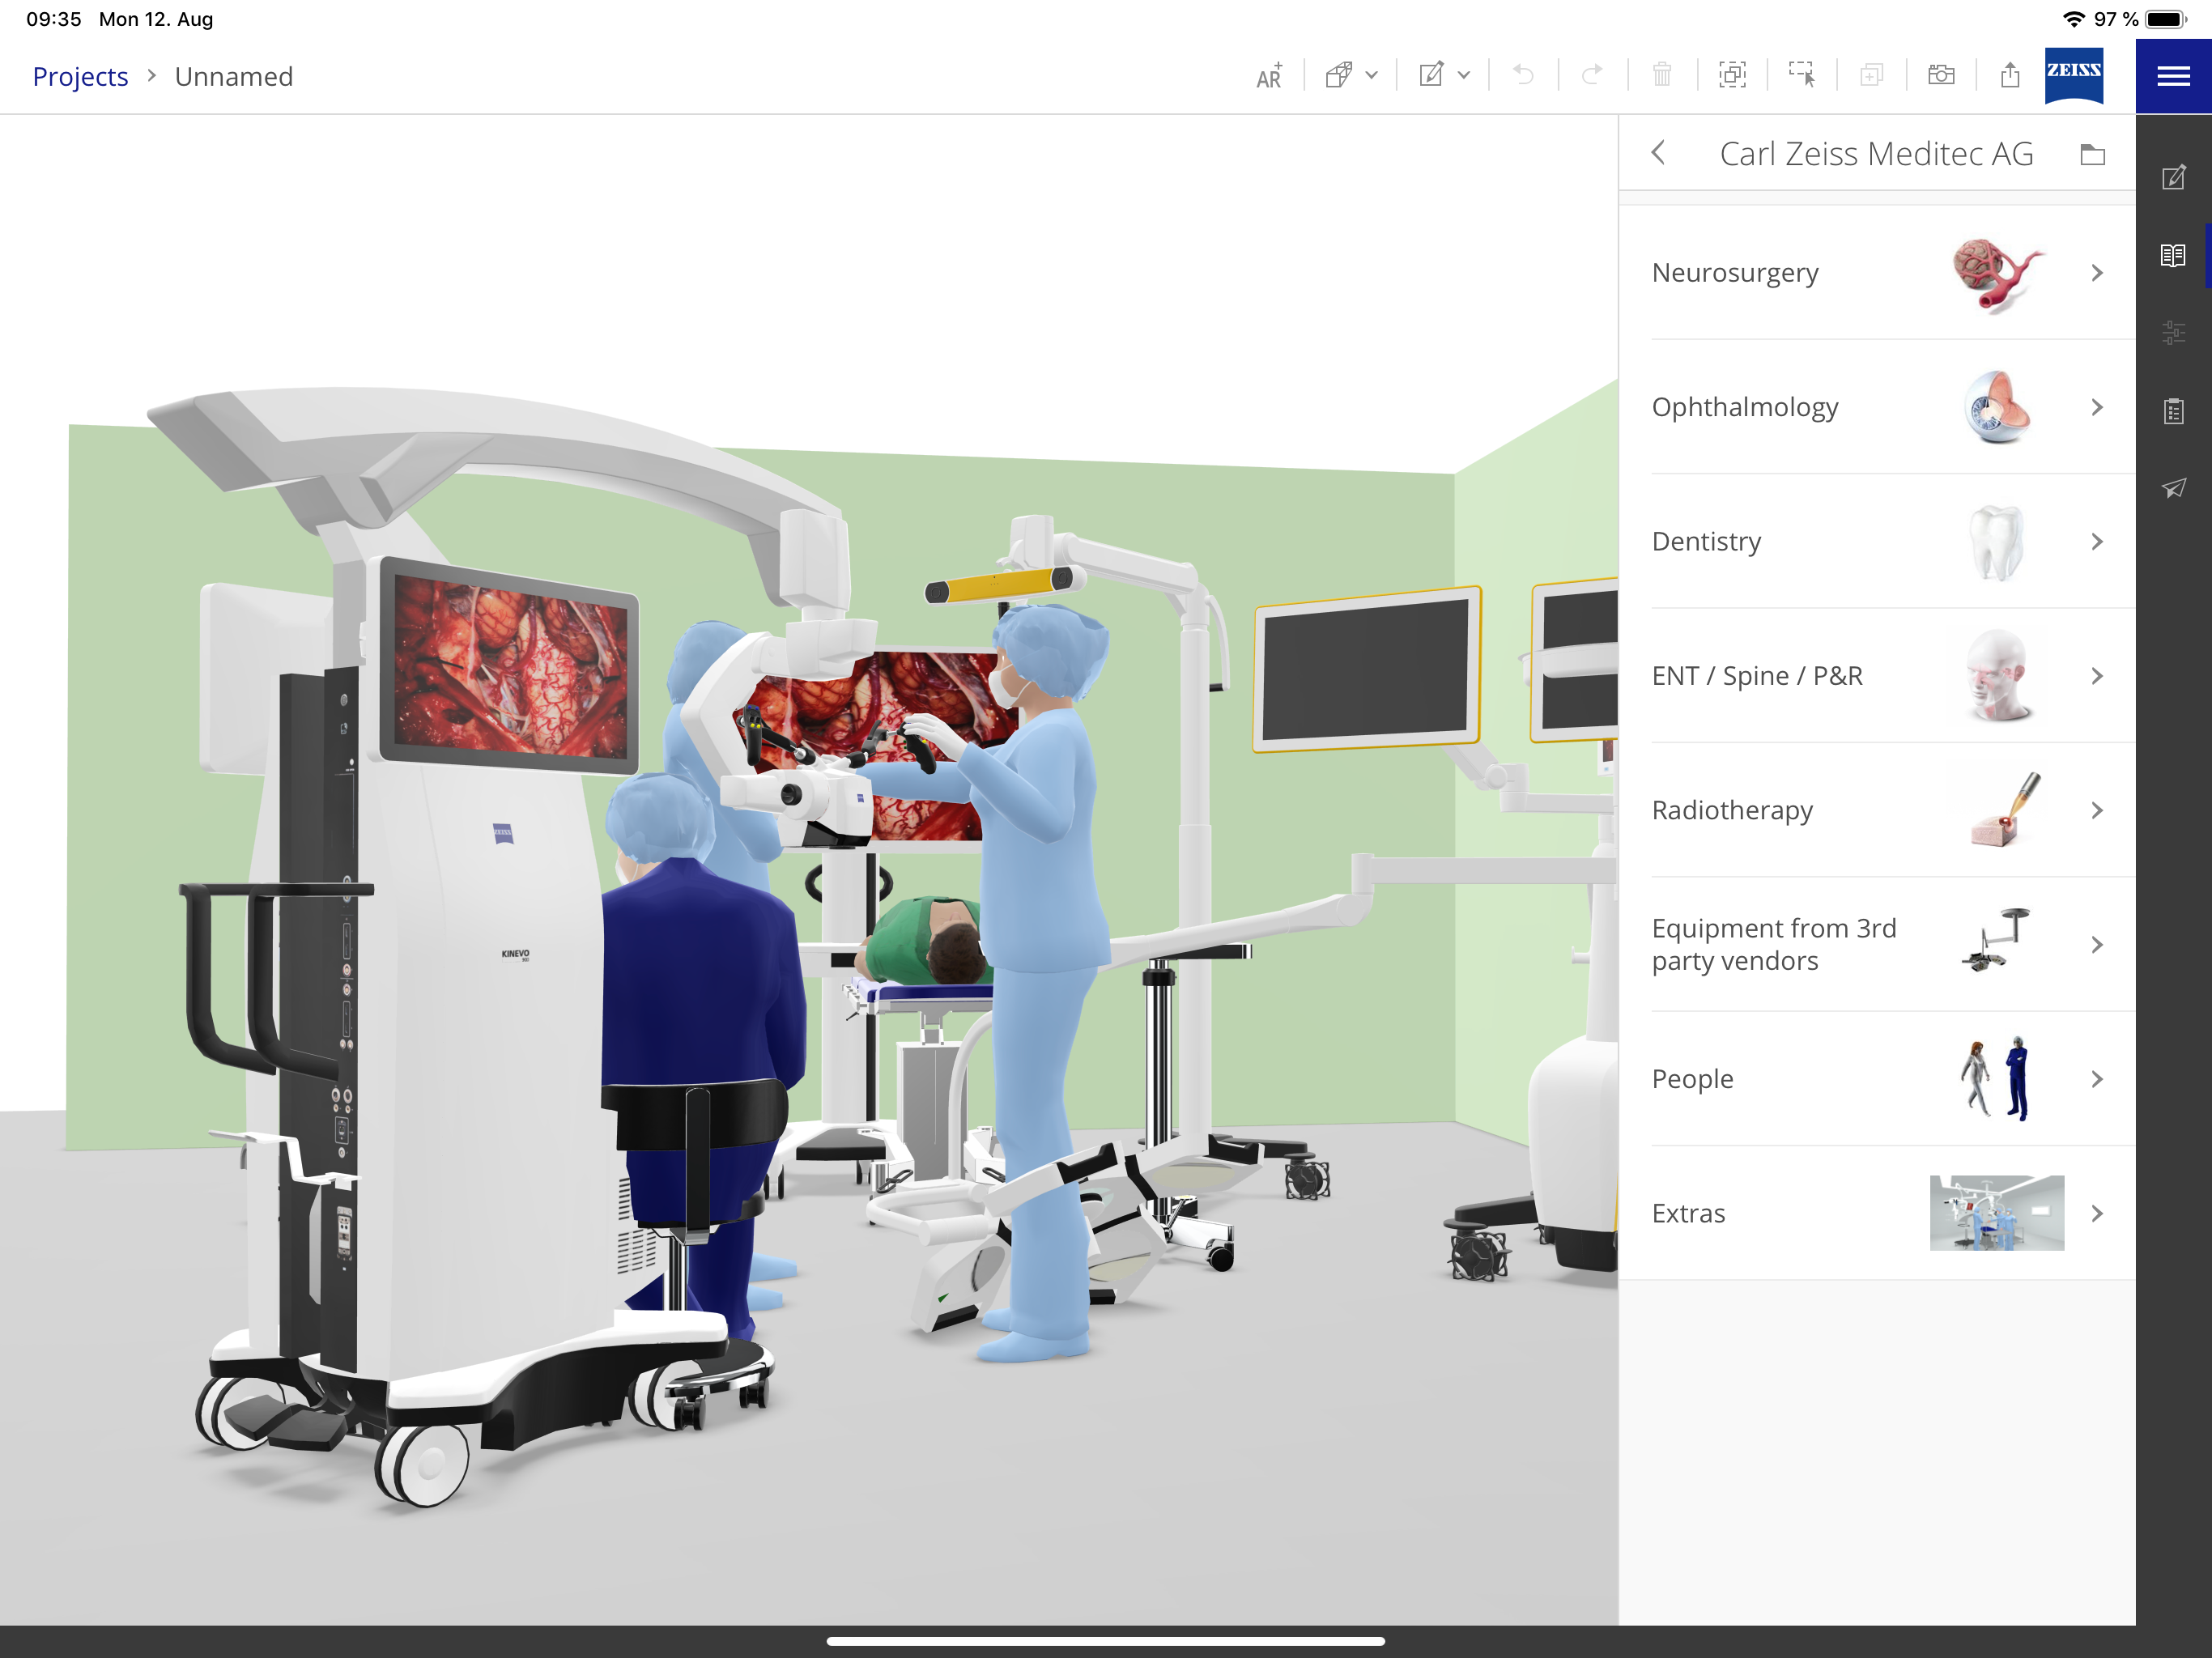Activate the marquee selection tool

pos(1802,75)
